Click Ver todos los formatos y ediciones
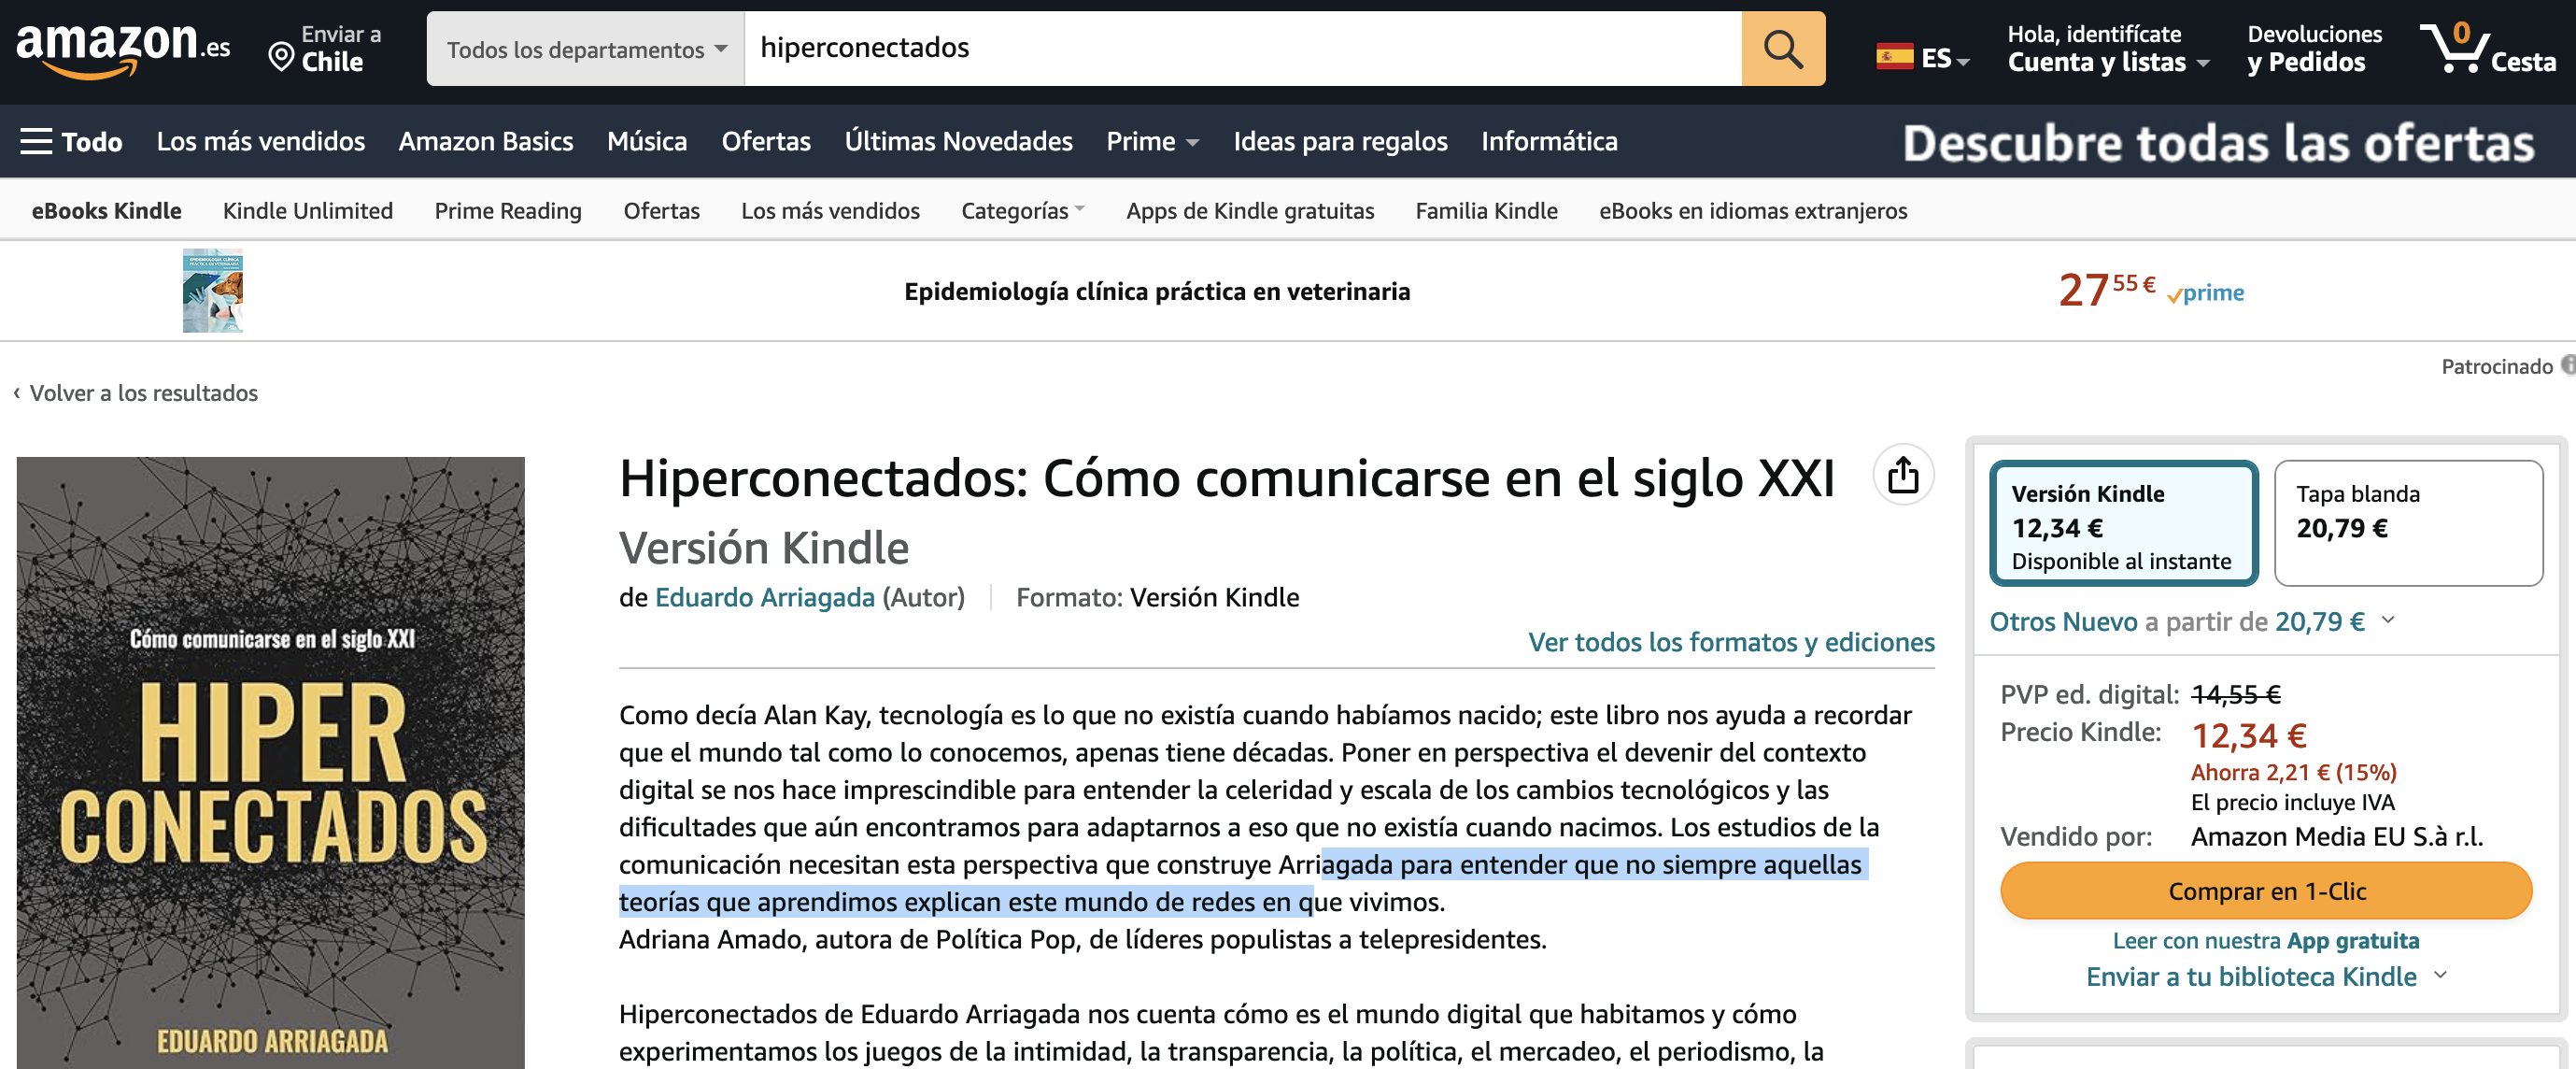The image size is (2576, 1069). [1731, 642]
